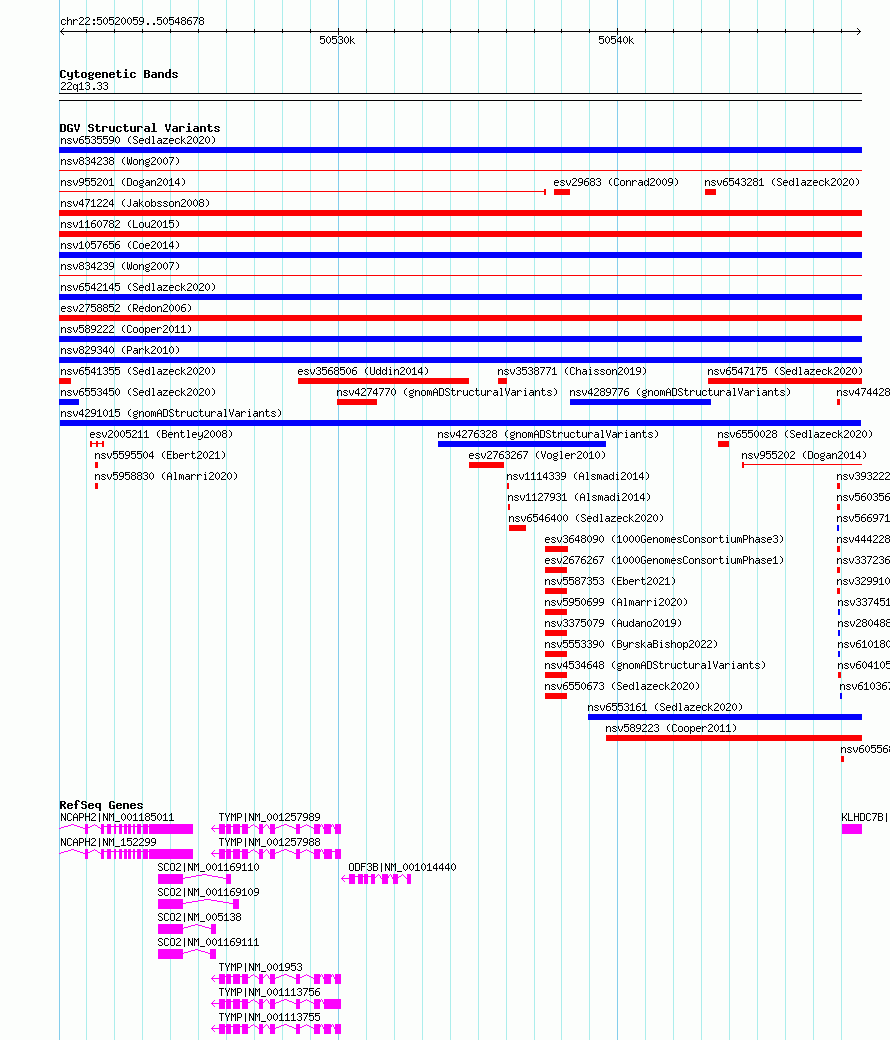
Task: Select the nsv4289776 gnomAD variant label
Action: point(680,393)
